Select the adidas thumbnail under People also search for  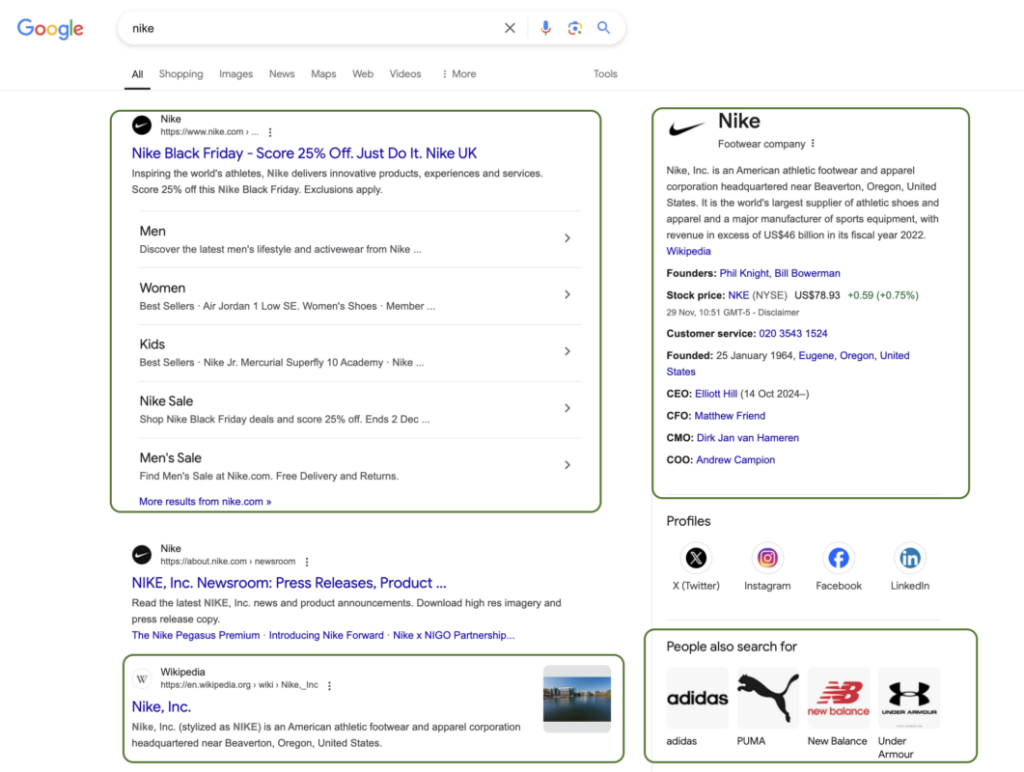697,697
